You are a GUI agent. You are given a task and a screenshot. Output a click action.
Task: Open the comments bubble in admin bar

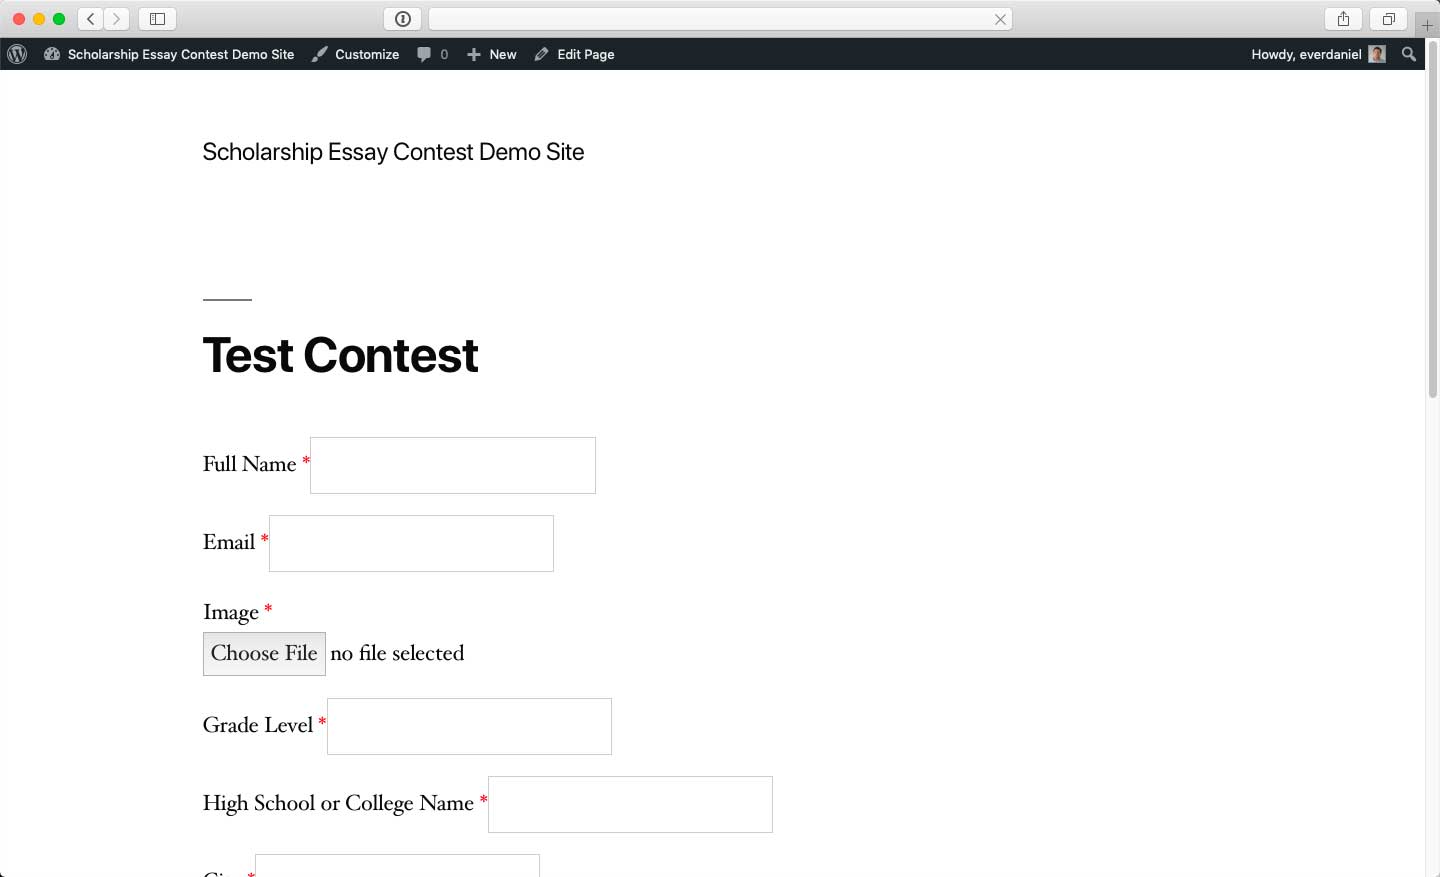(432, 54)
